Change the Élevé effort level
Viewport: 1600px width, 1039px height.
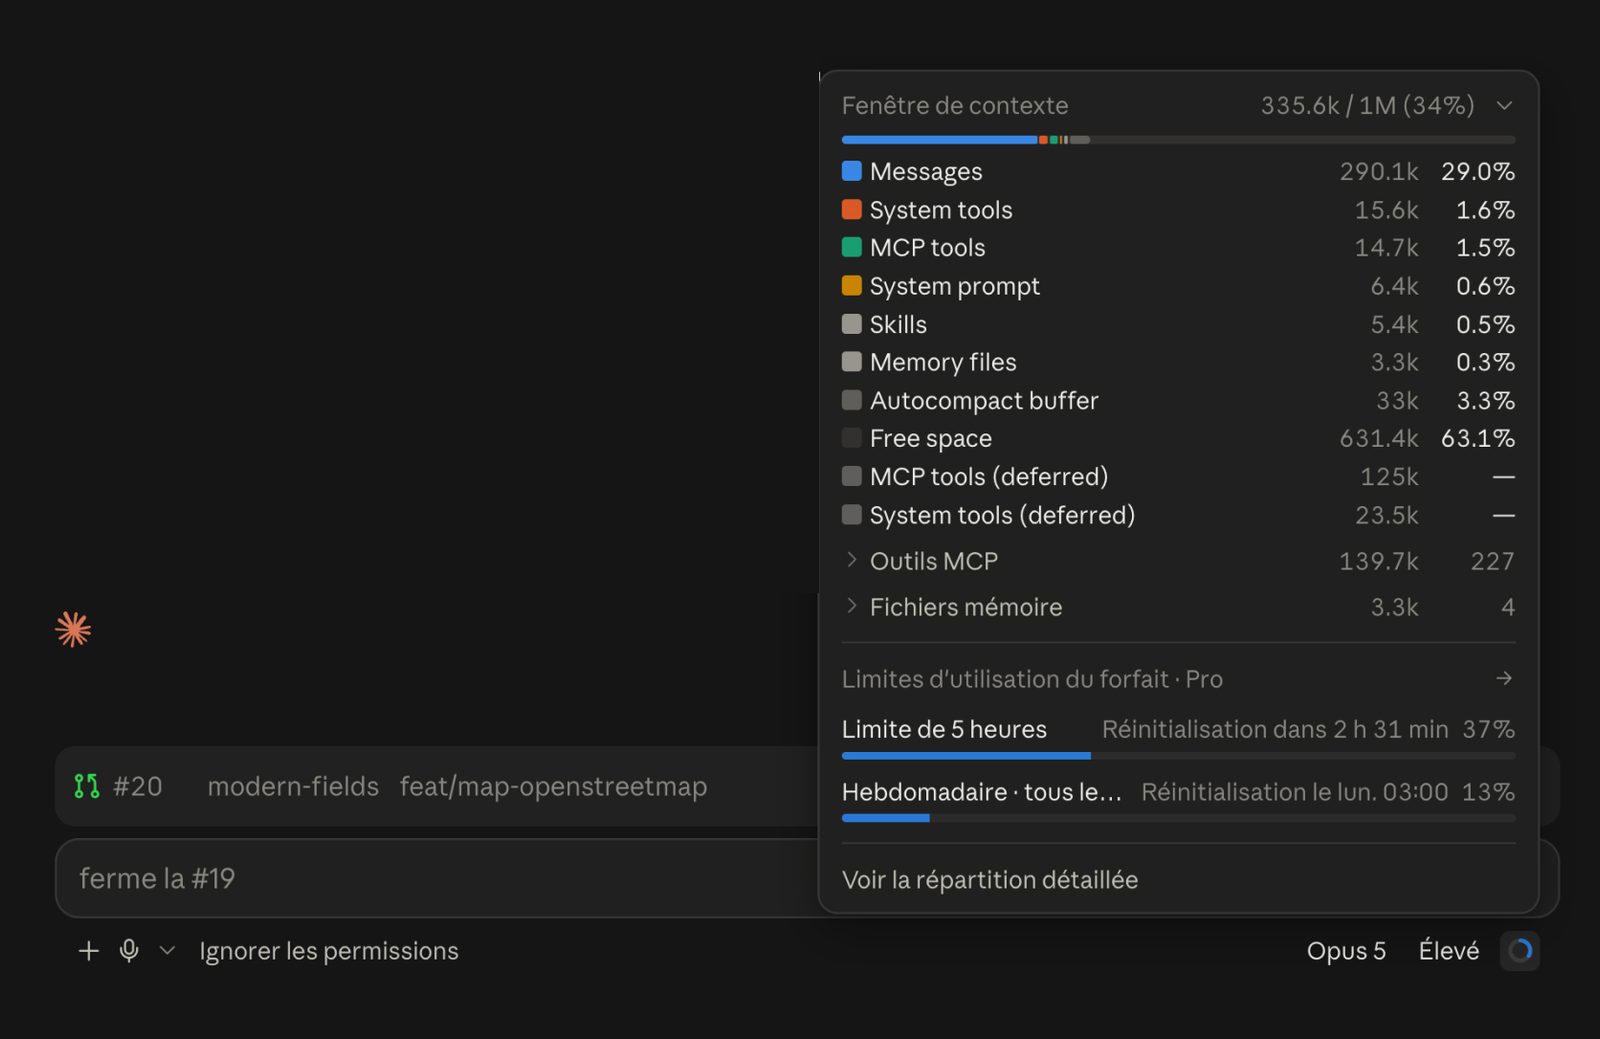(x=1448, y=951)
